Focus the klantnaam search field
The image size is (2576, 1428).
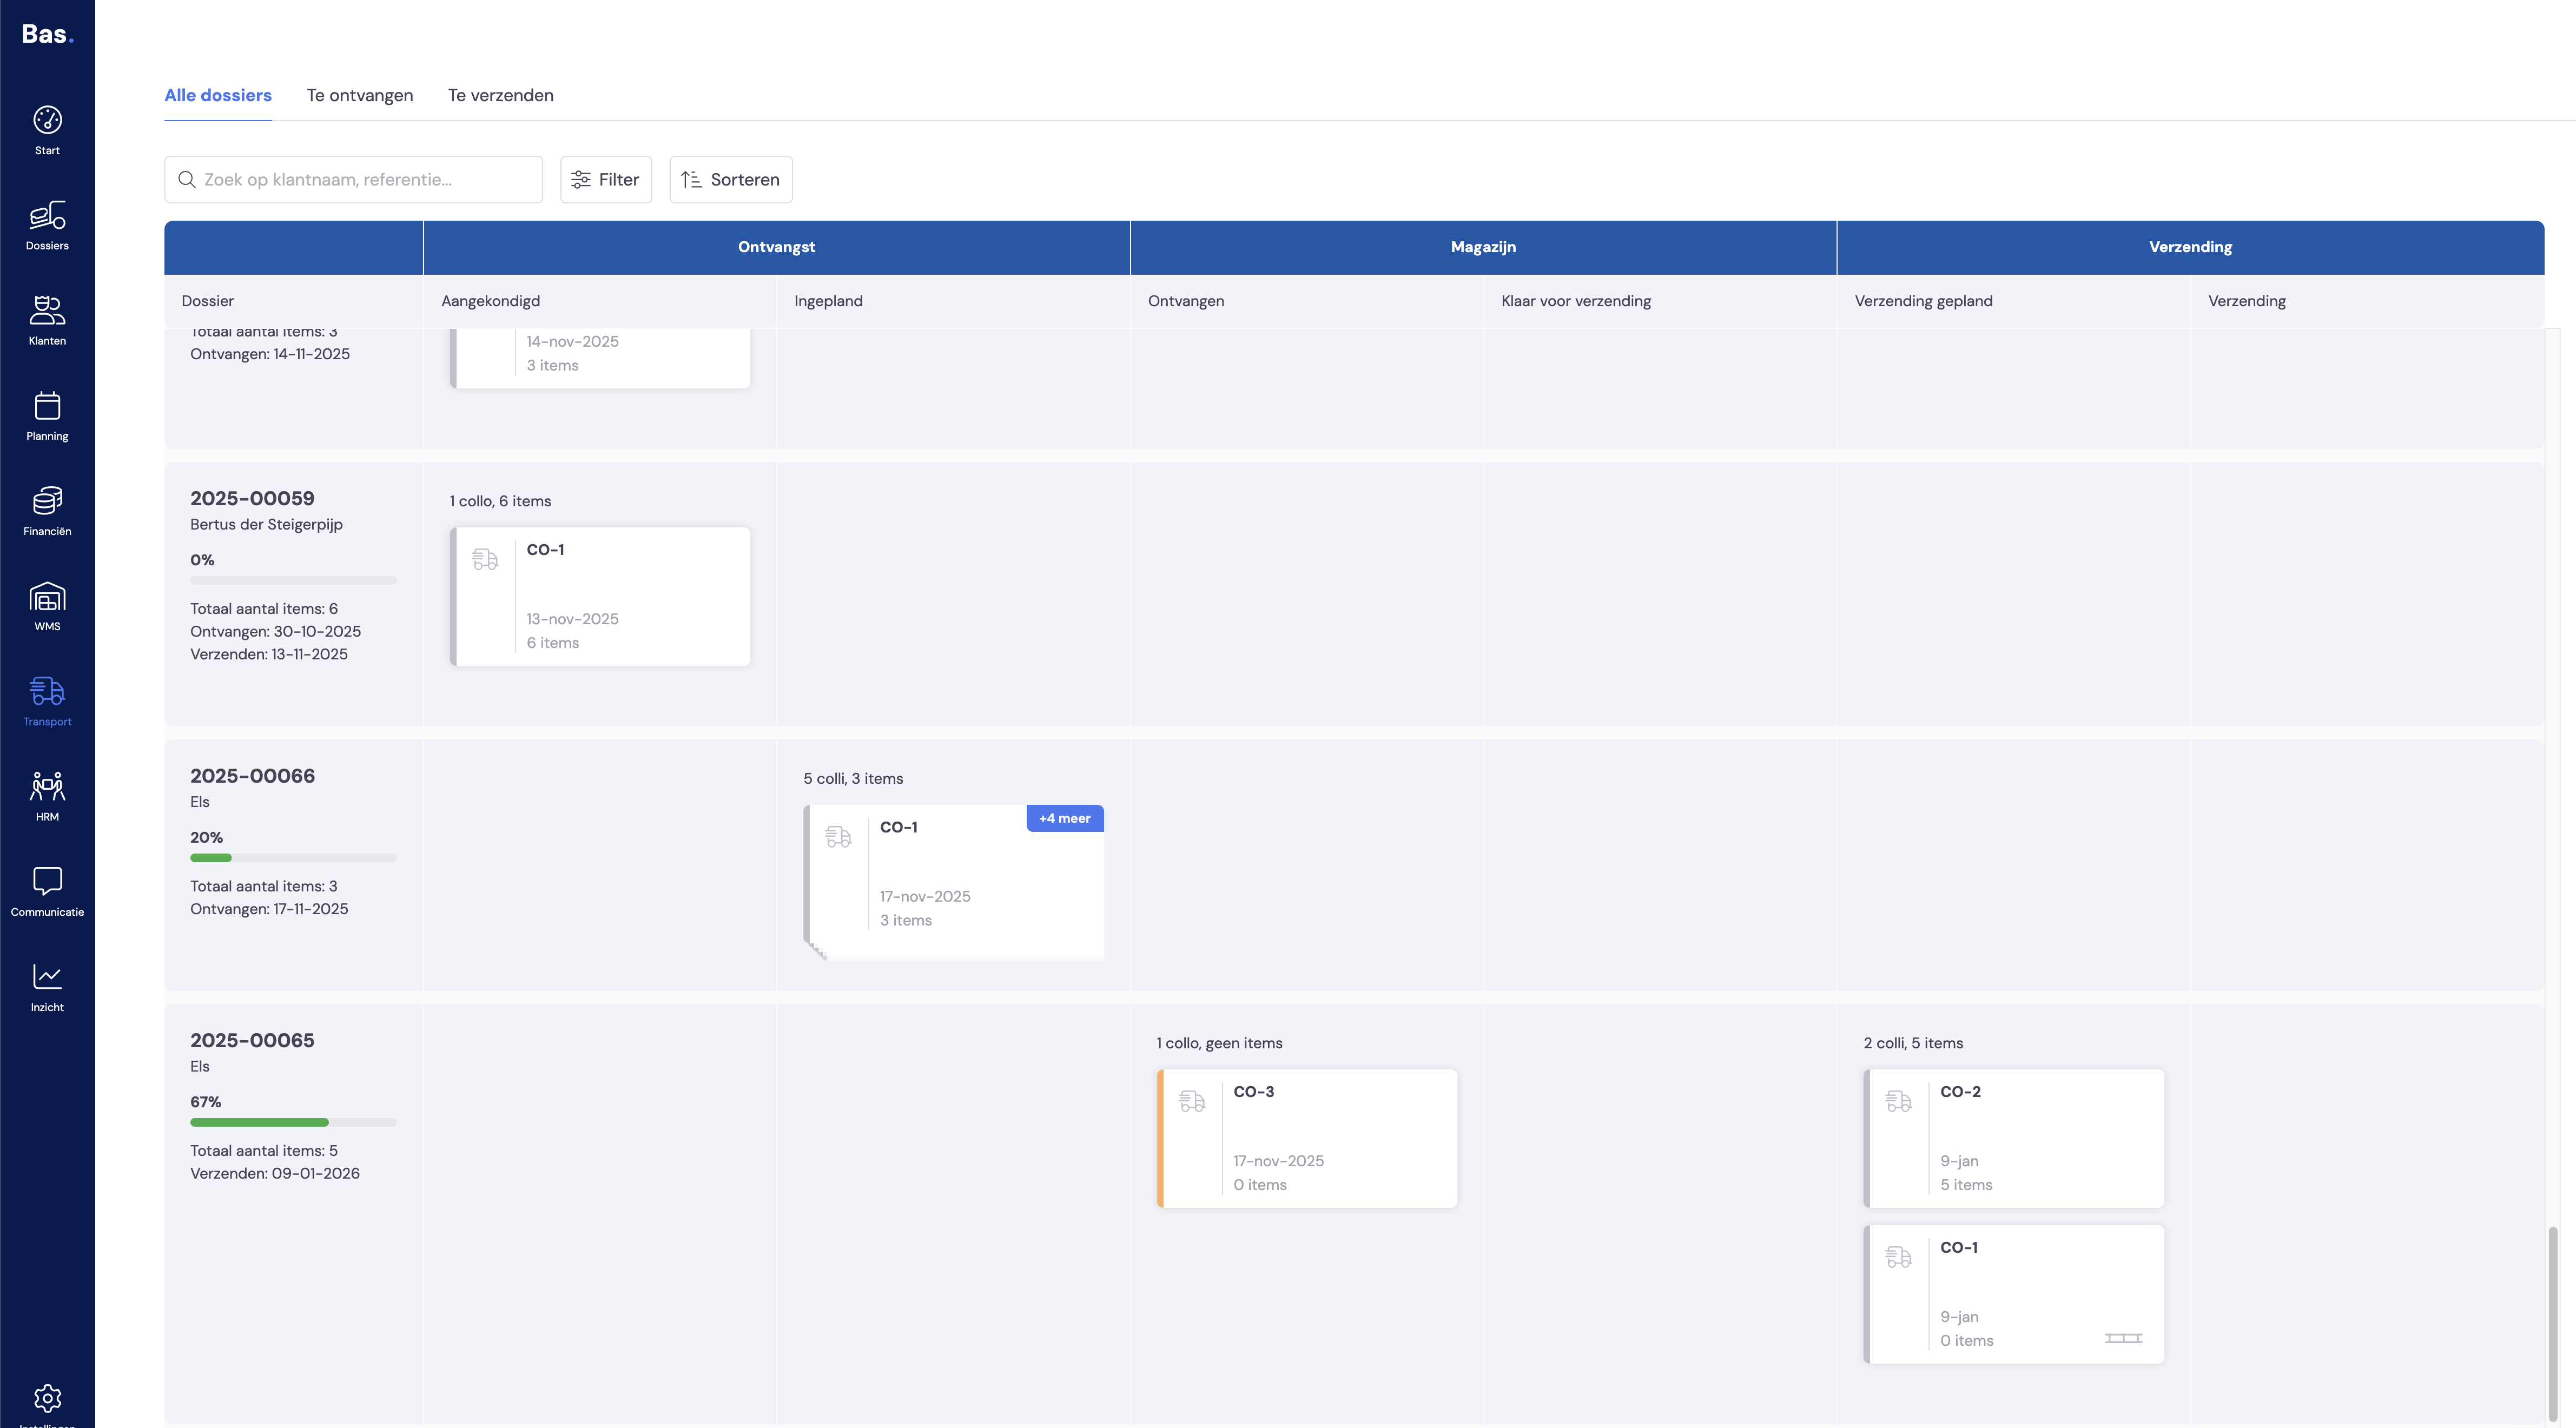pos(354,179)
